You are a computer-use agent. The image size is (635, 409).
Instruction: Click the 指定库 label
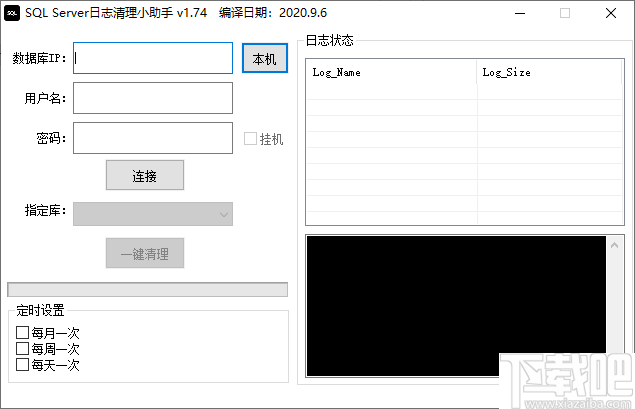click(45, 210)
